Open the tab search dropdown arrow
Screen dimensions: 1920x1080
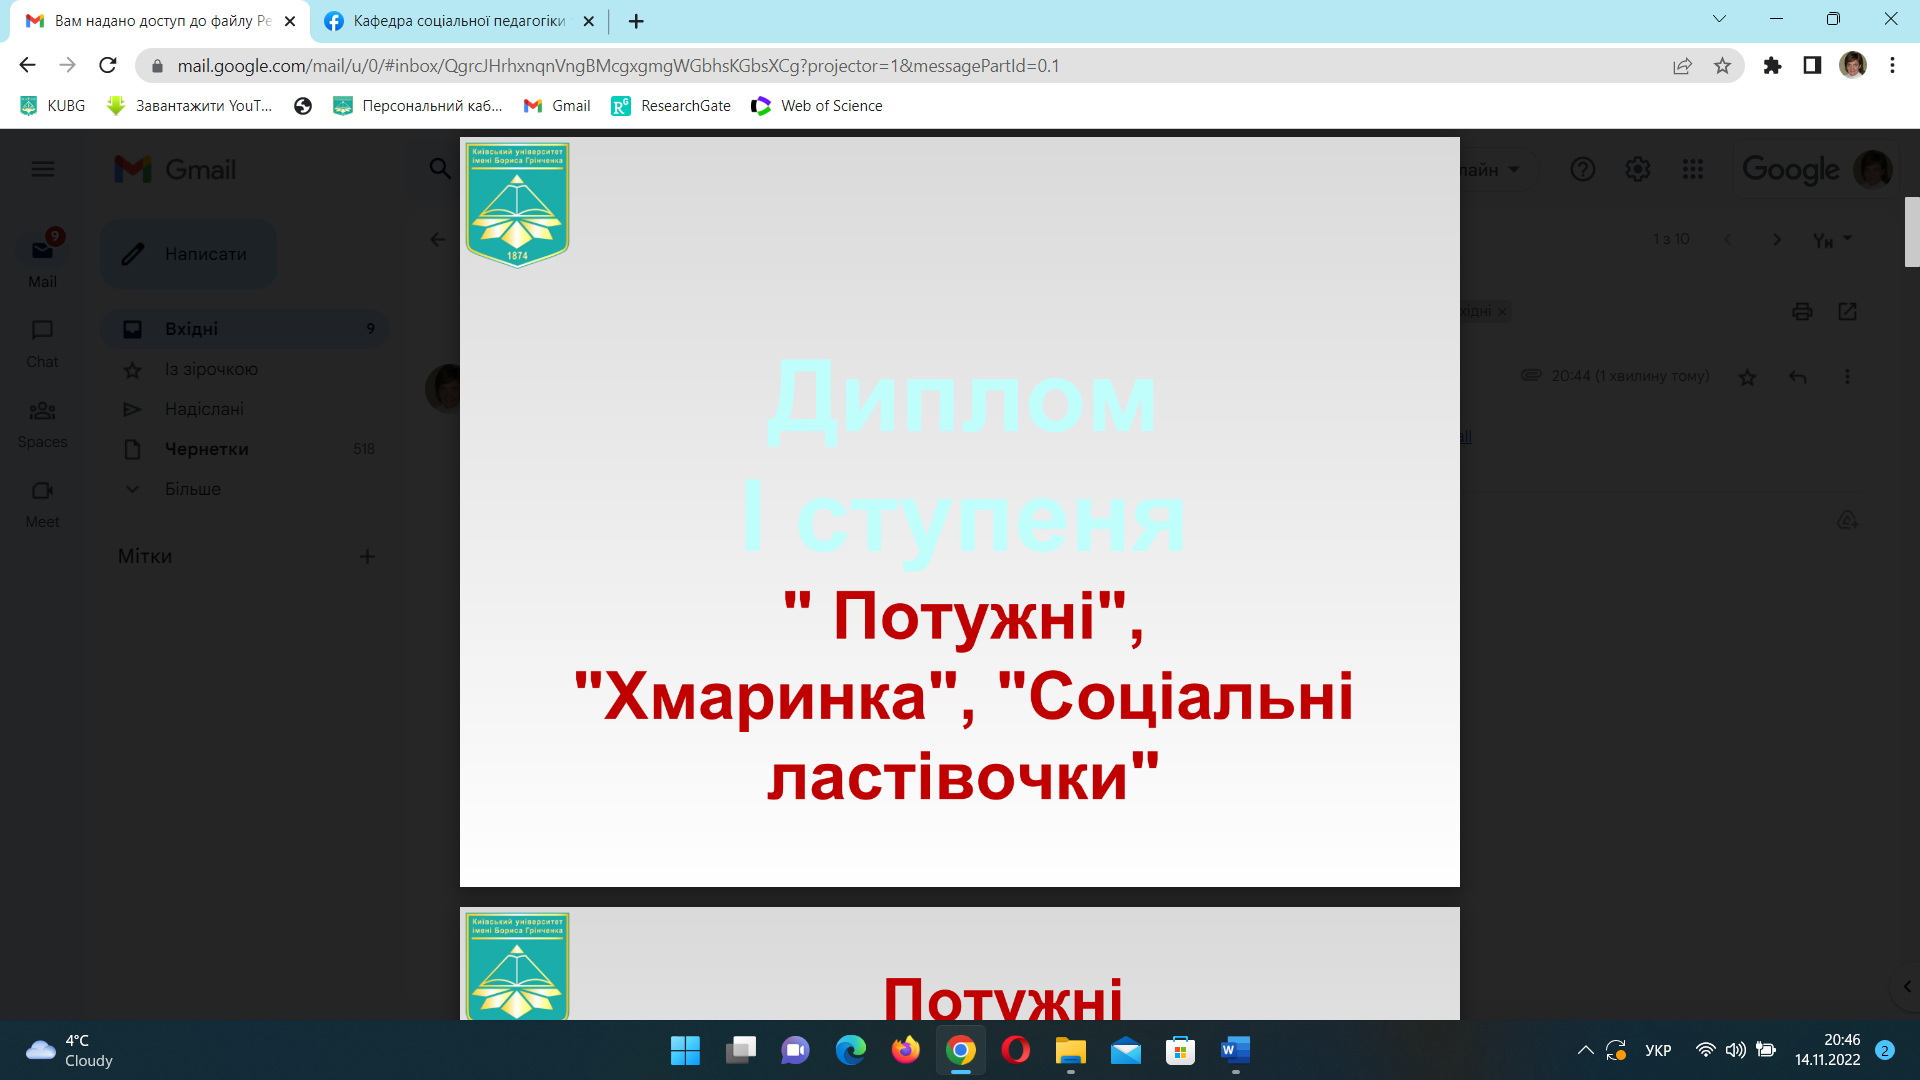point(1719,19)
